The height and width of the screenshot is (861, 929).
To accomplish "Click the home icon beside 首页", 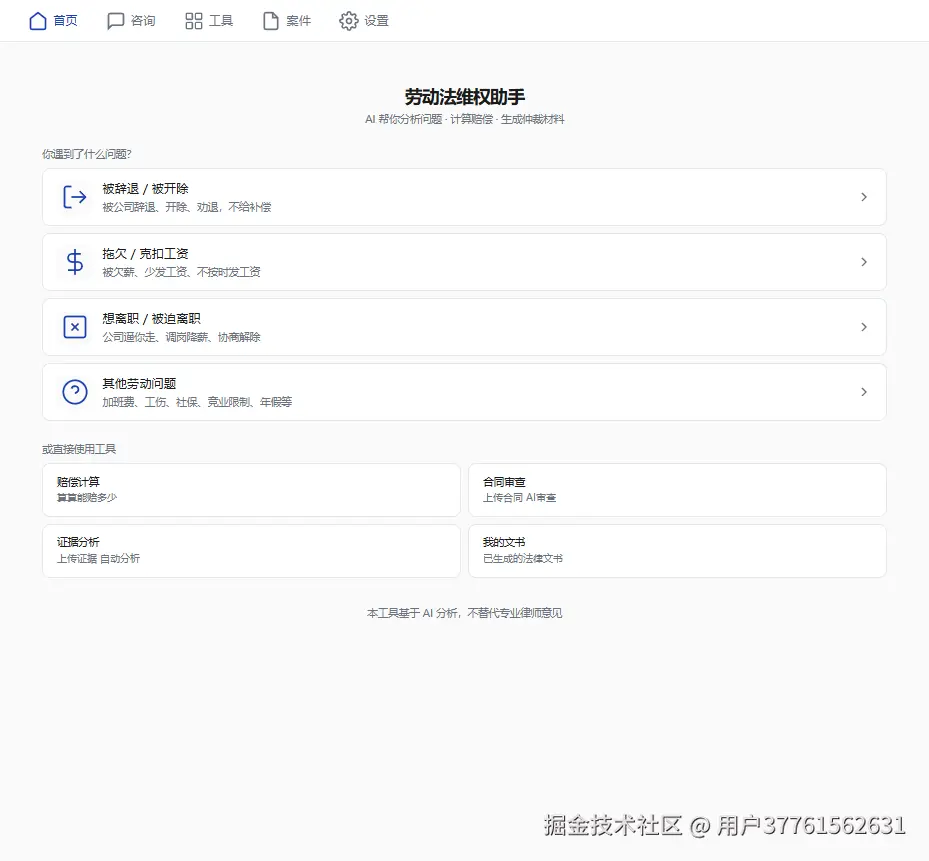I will point(38,21).
